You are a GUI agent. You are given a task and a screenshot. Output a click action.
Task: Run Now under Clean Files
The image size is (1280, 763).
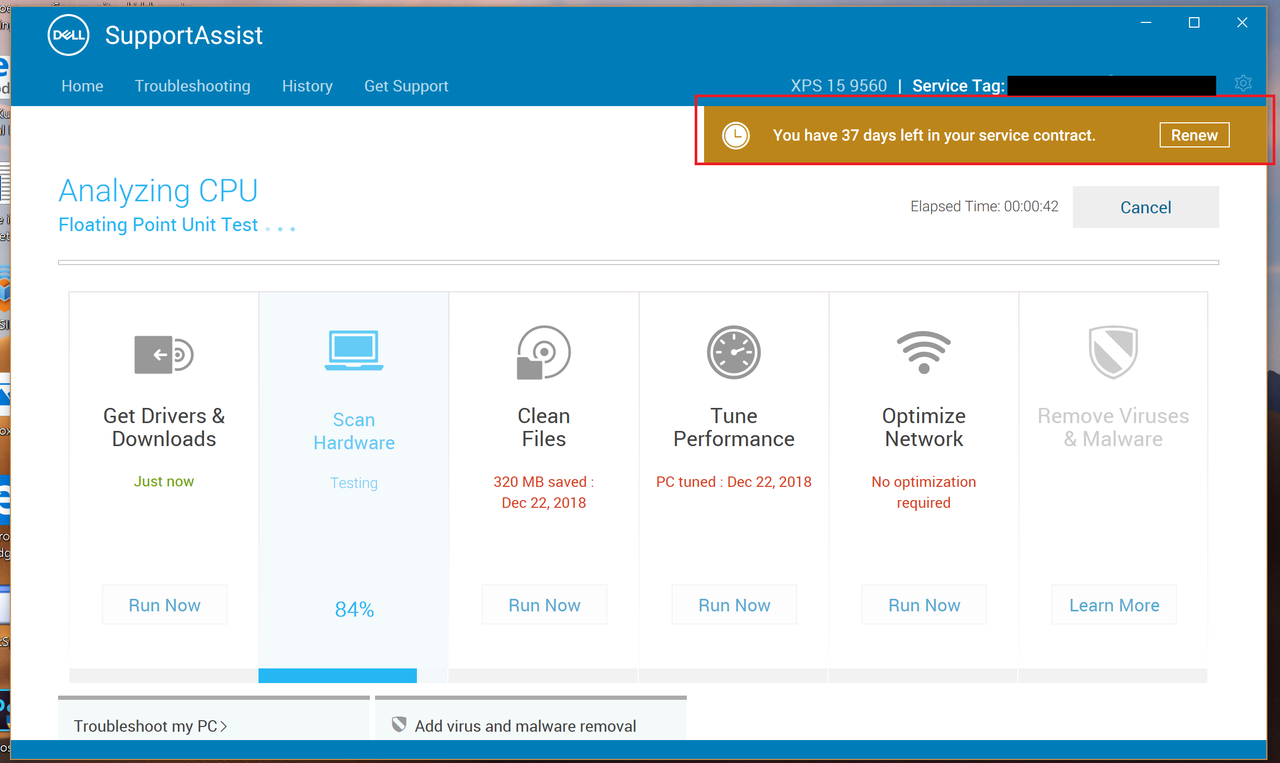(x=544, y=605)
